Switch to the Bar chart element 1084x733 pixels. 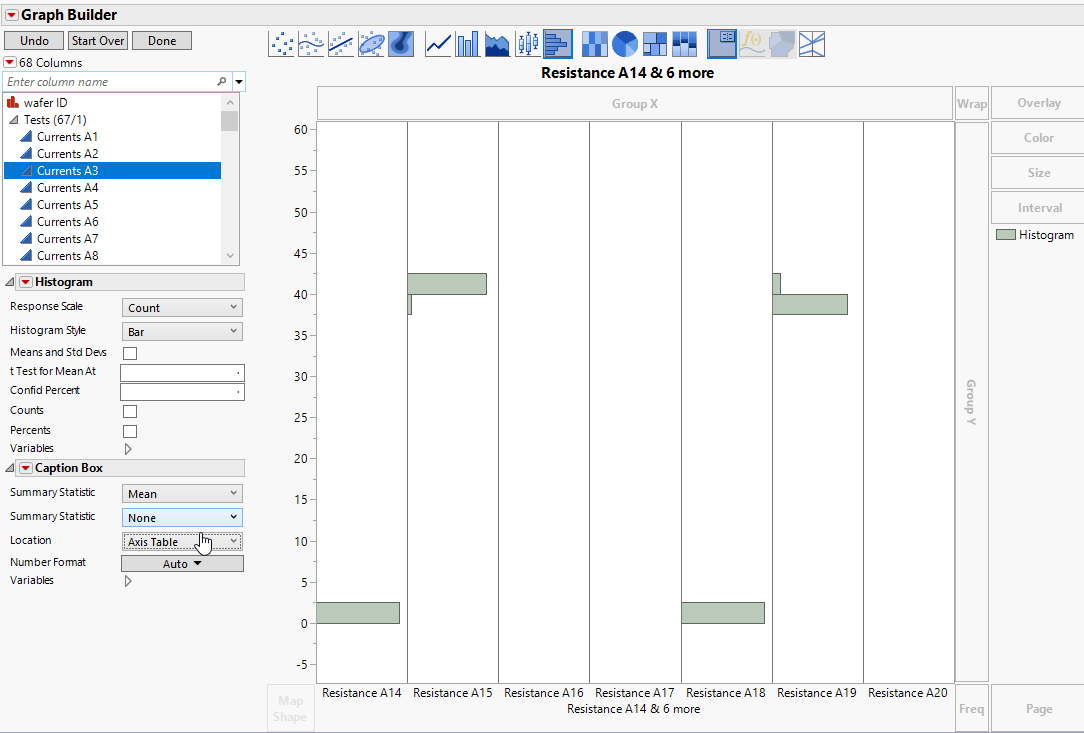coord(467,43)
